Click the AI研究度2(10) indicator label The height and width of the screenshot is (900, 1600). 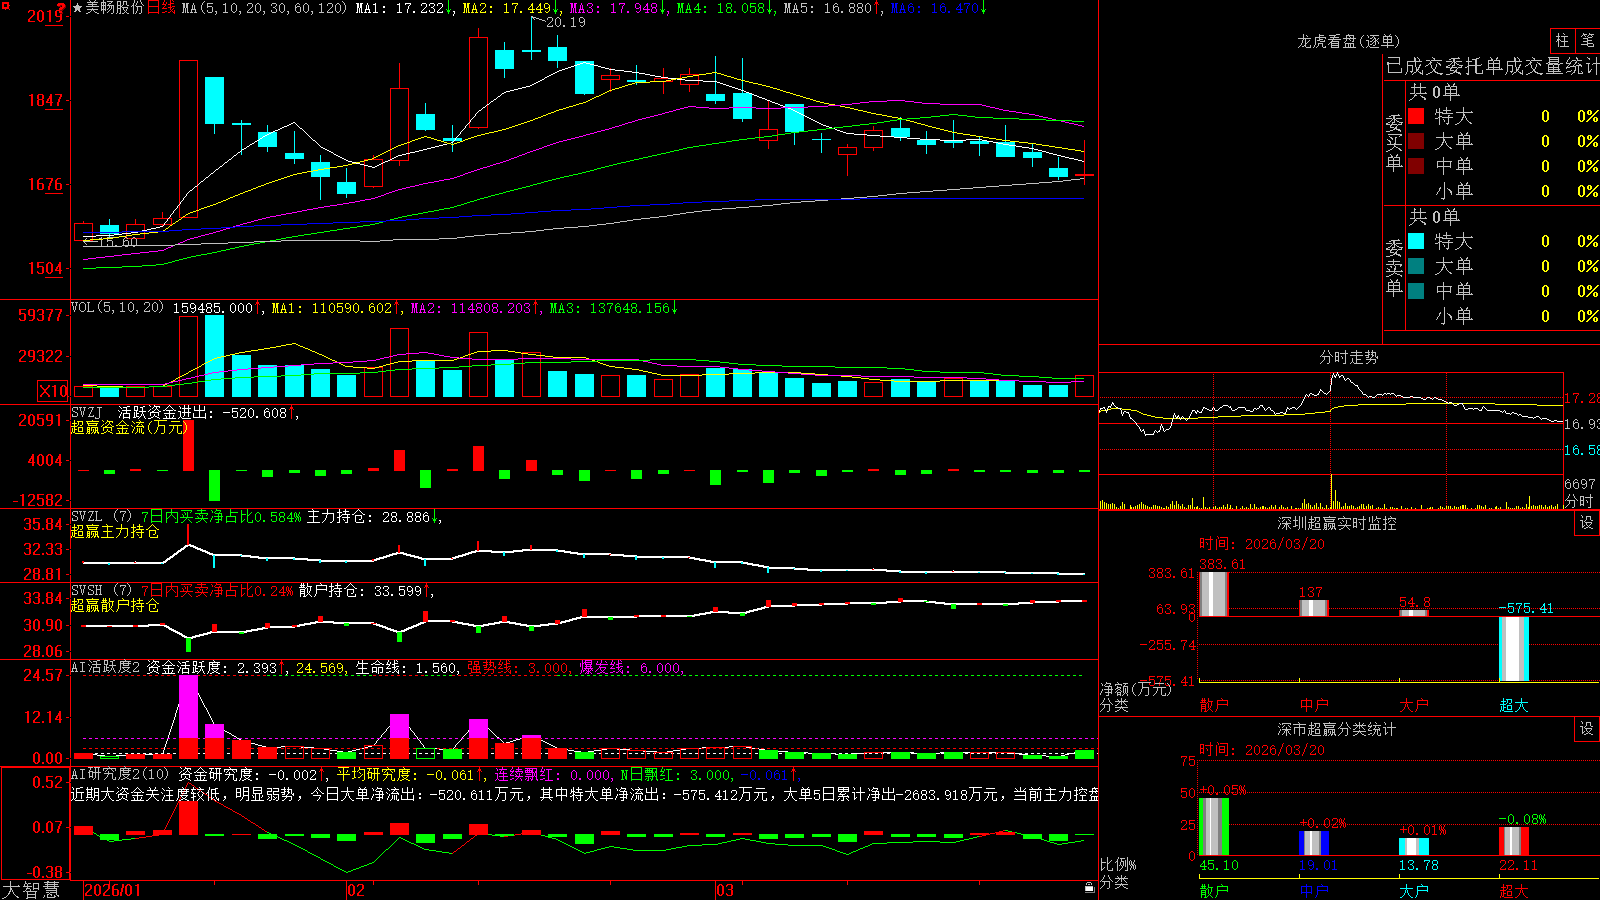pyautogui.click(x=121, y=774)
